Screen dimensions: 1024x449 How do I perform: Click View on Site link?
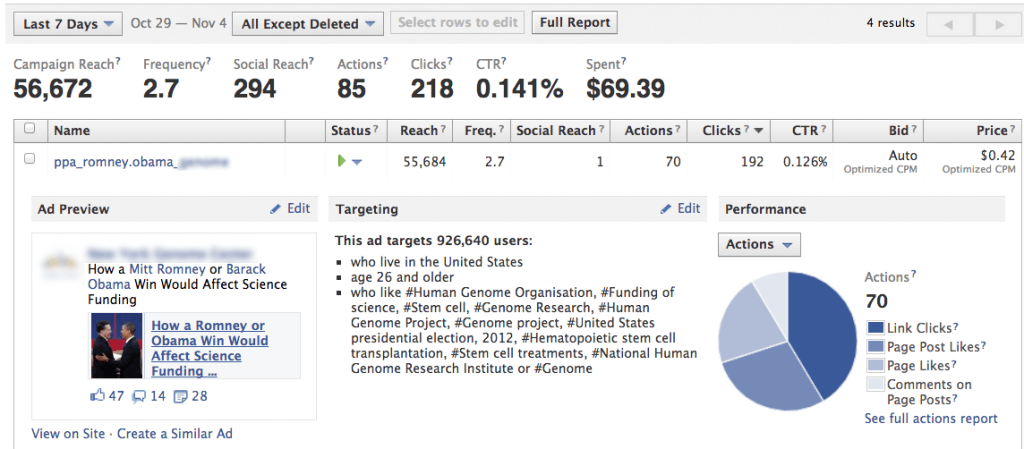coord(68,433)
